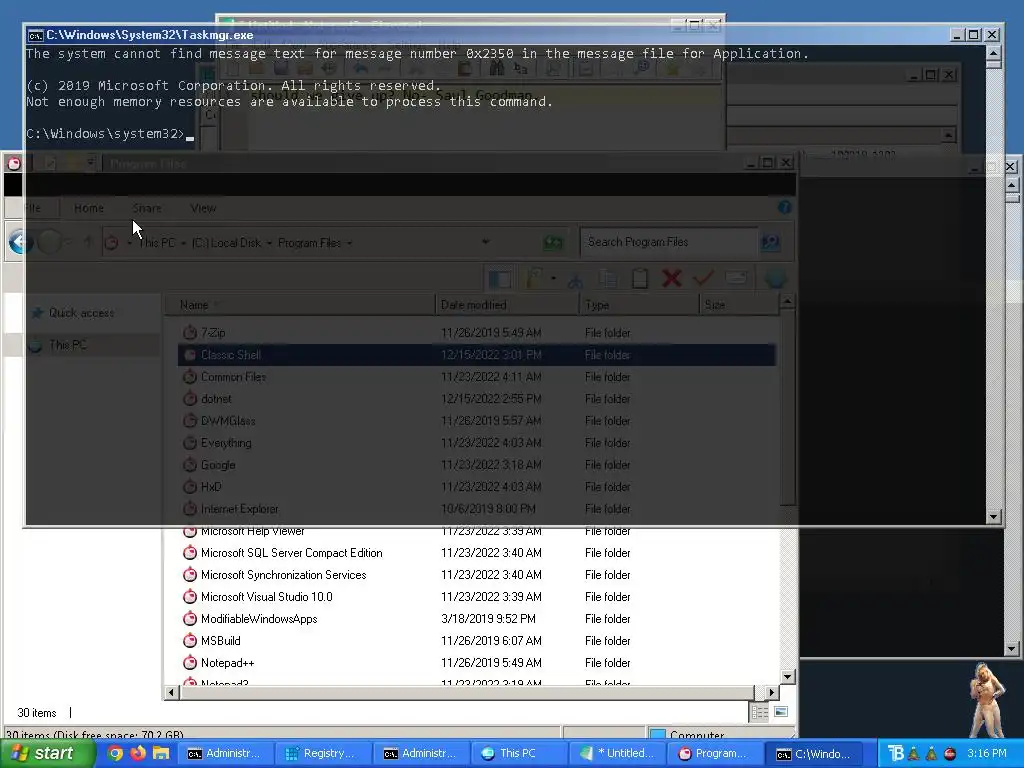Image resolution: width=1024 pixels, height=768 pixels.
Task: Click the red ball tray icon
Action: coord(950,754)
